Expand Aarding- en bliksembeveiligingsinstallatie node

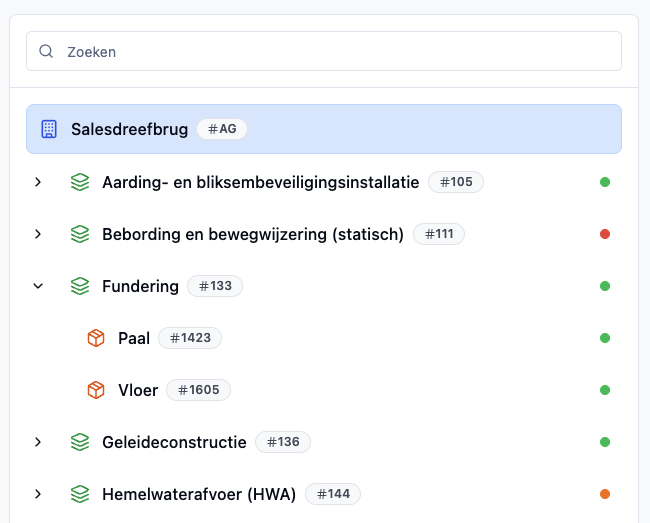point(38,182)
